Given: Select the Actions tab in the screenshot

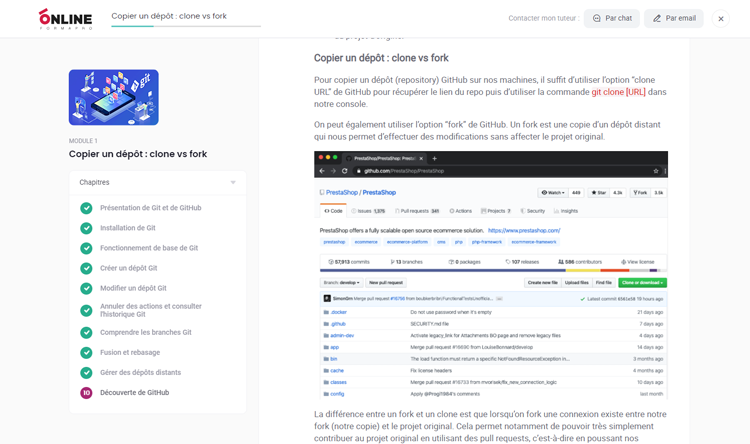Looking at the screenshot, I should tap(461, 211).
